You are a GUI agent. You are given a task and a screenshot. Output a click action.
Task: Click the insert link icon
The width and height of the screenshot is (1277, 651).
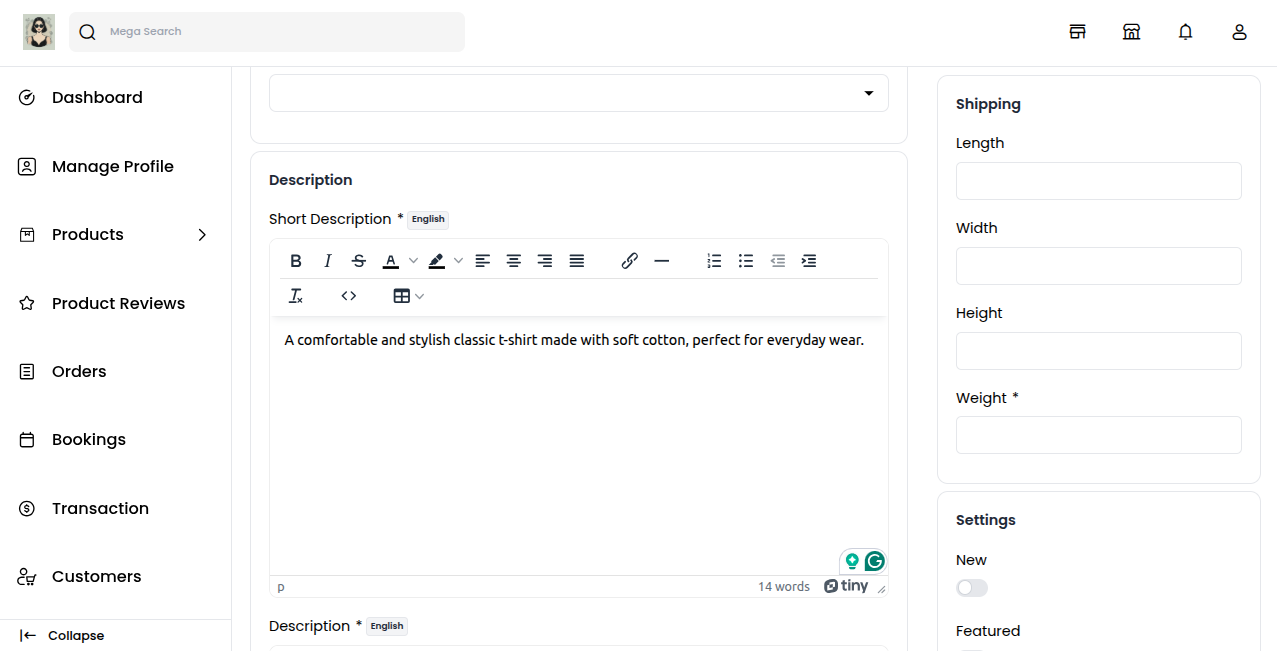coord(629,261)
